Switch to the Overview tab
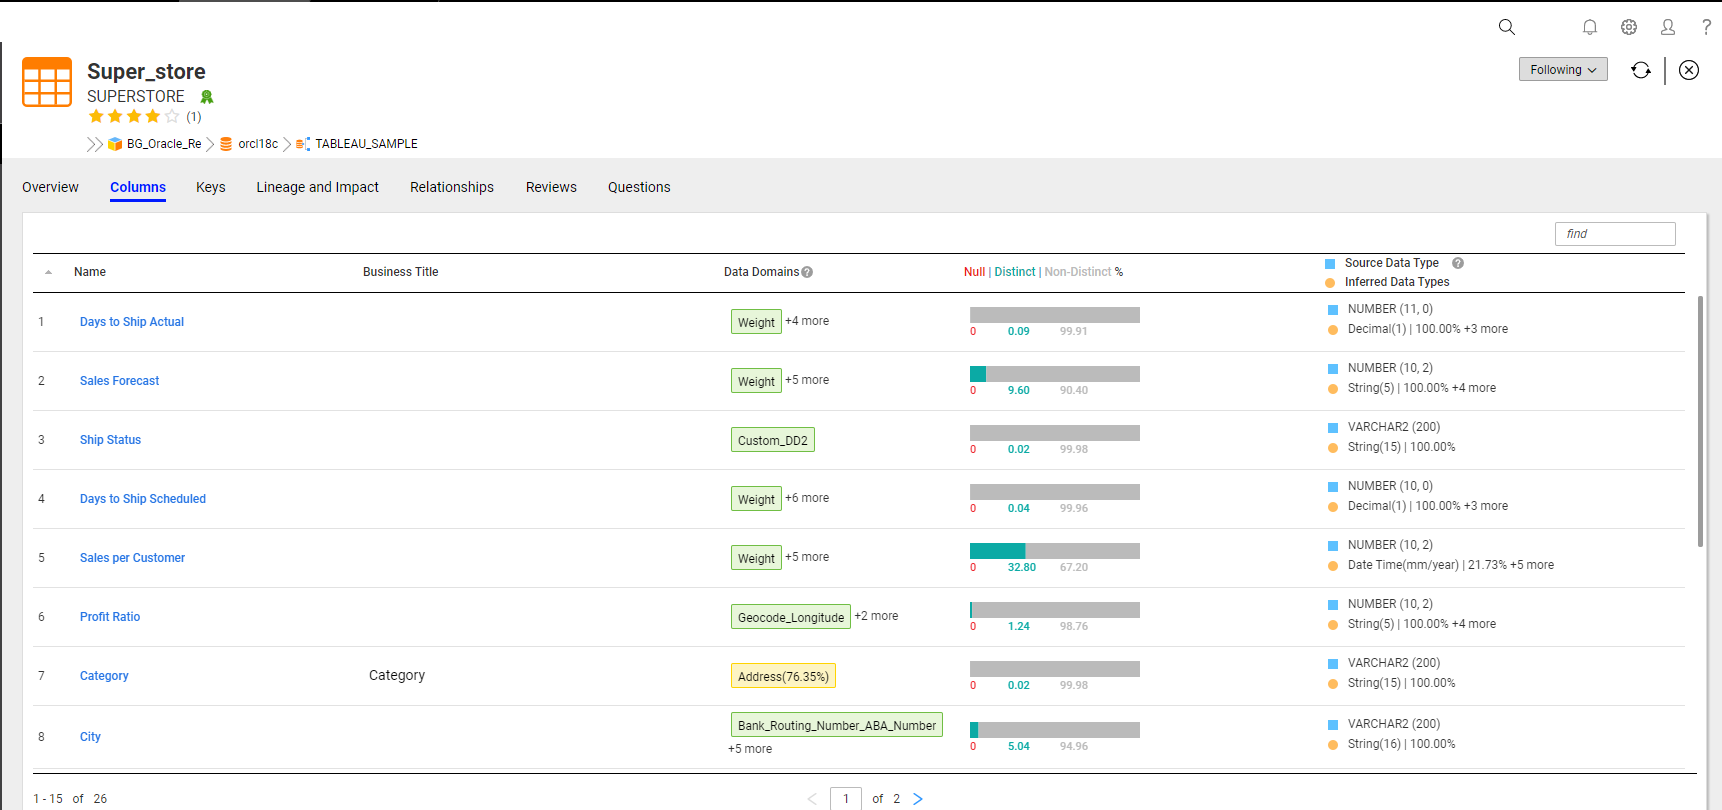 tap(50, 187)
